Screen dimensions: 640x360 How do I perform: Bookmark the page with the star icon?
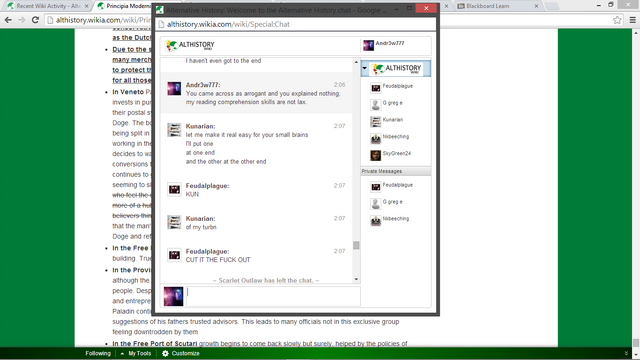pyautogui.click(x=617, y=20)
